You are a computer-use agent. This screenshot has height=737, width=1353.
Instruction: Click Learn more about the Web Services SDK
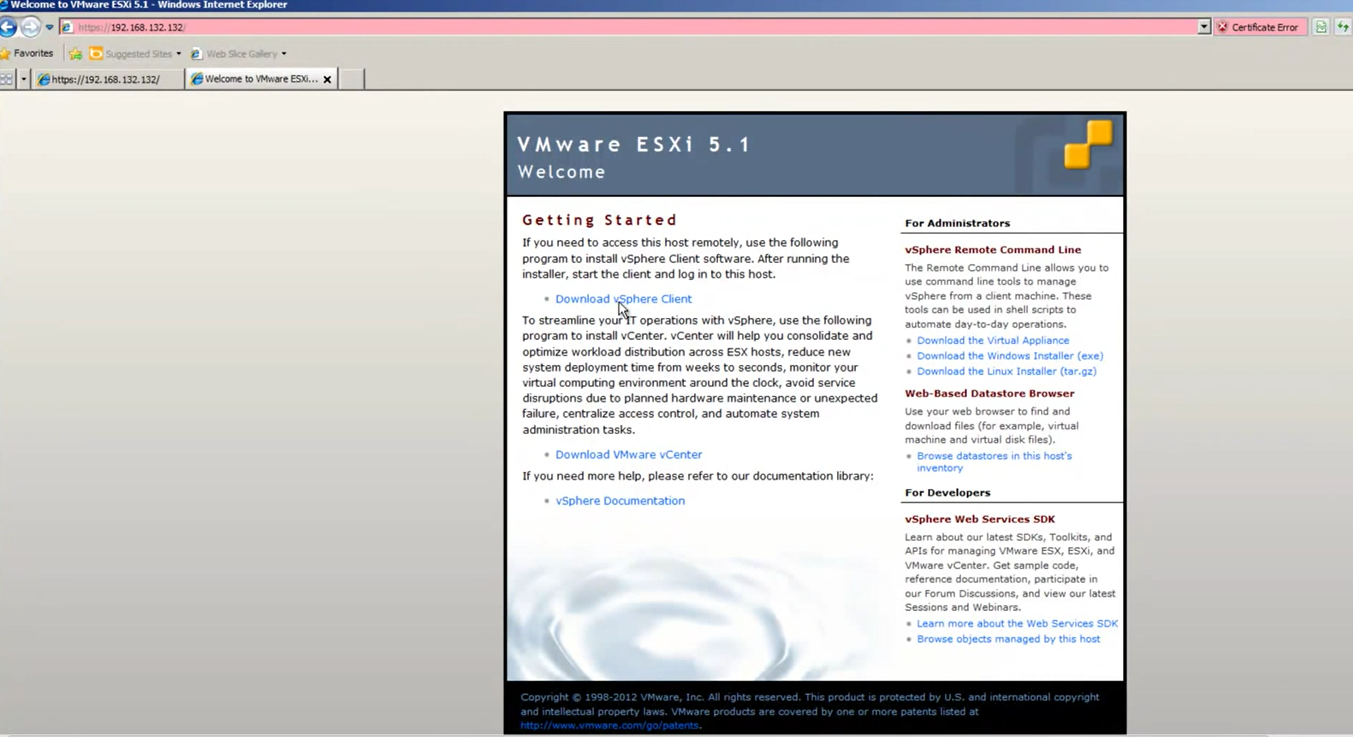click(1017, 624)
